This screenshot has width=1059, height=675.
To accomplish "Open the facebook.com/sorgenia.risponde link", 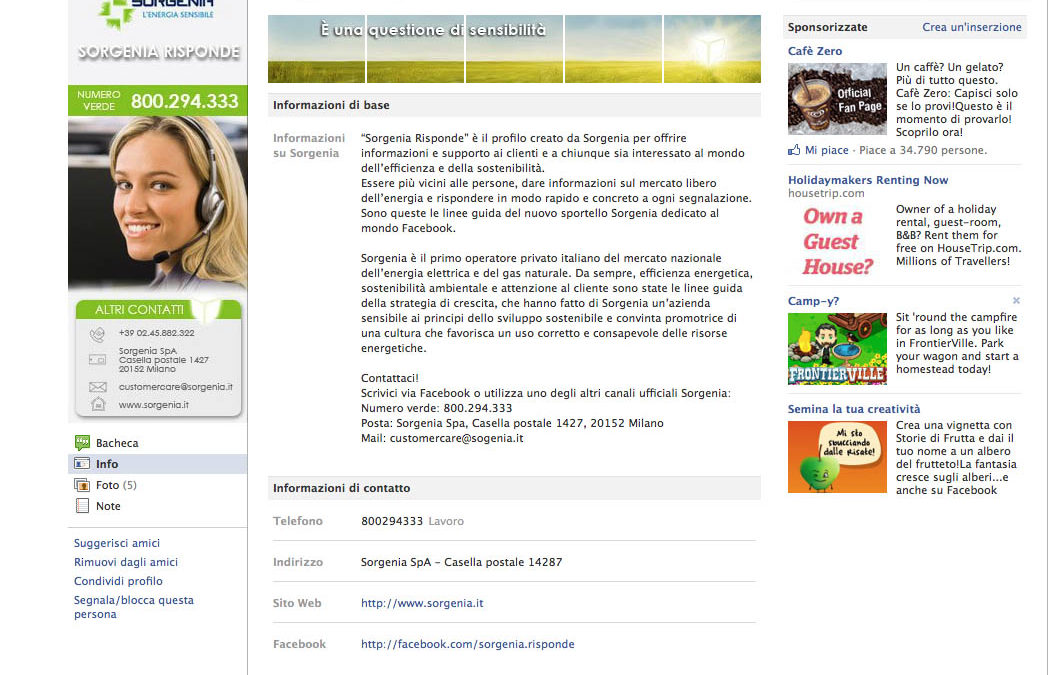I will click(467, 645).
